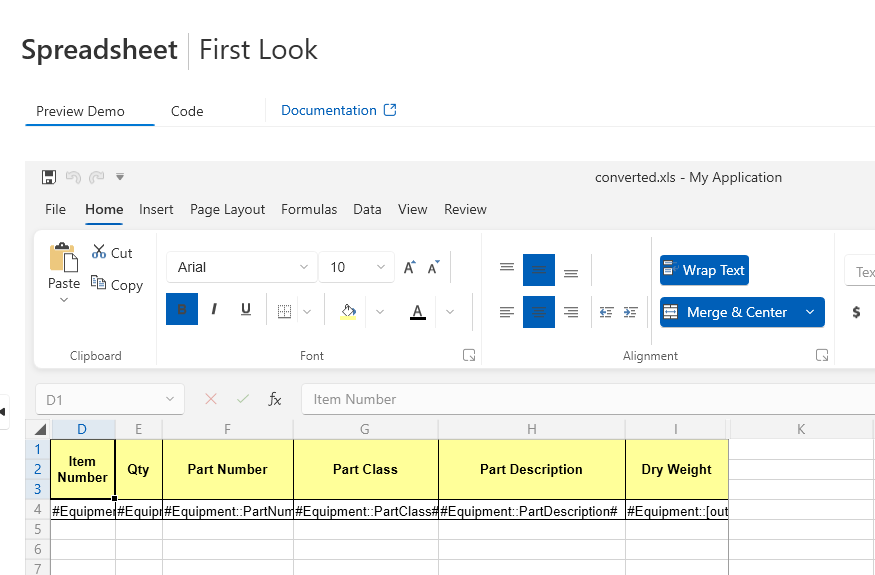Click the Paste clipboard icon
Image resolution: width=875 pixels, height=575 pixels.
coord(63,258)
